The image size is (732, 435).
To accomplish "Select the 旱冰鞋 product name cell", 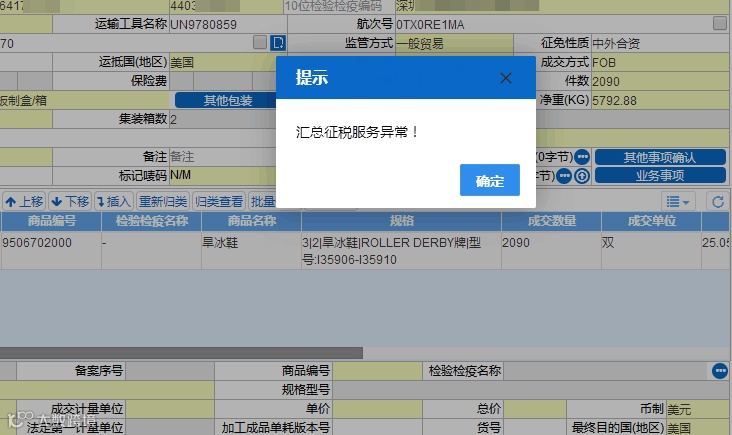I will [x=252, y=251].
